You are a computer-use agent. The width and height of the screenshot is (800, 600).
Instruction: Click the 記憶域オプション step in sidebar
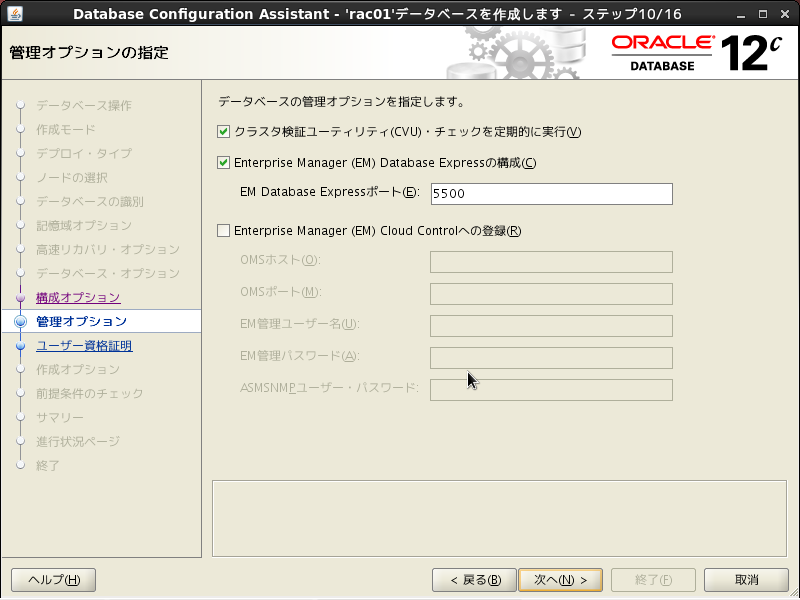pyautogui.click(x=84, y=226)
